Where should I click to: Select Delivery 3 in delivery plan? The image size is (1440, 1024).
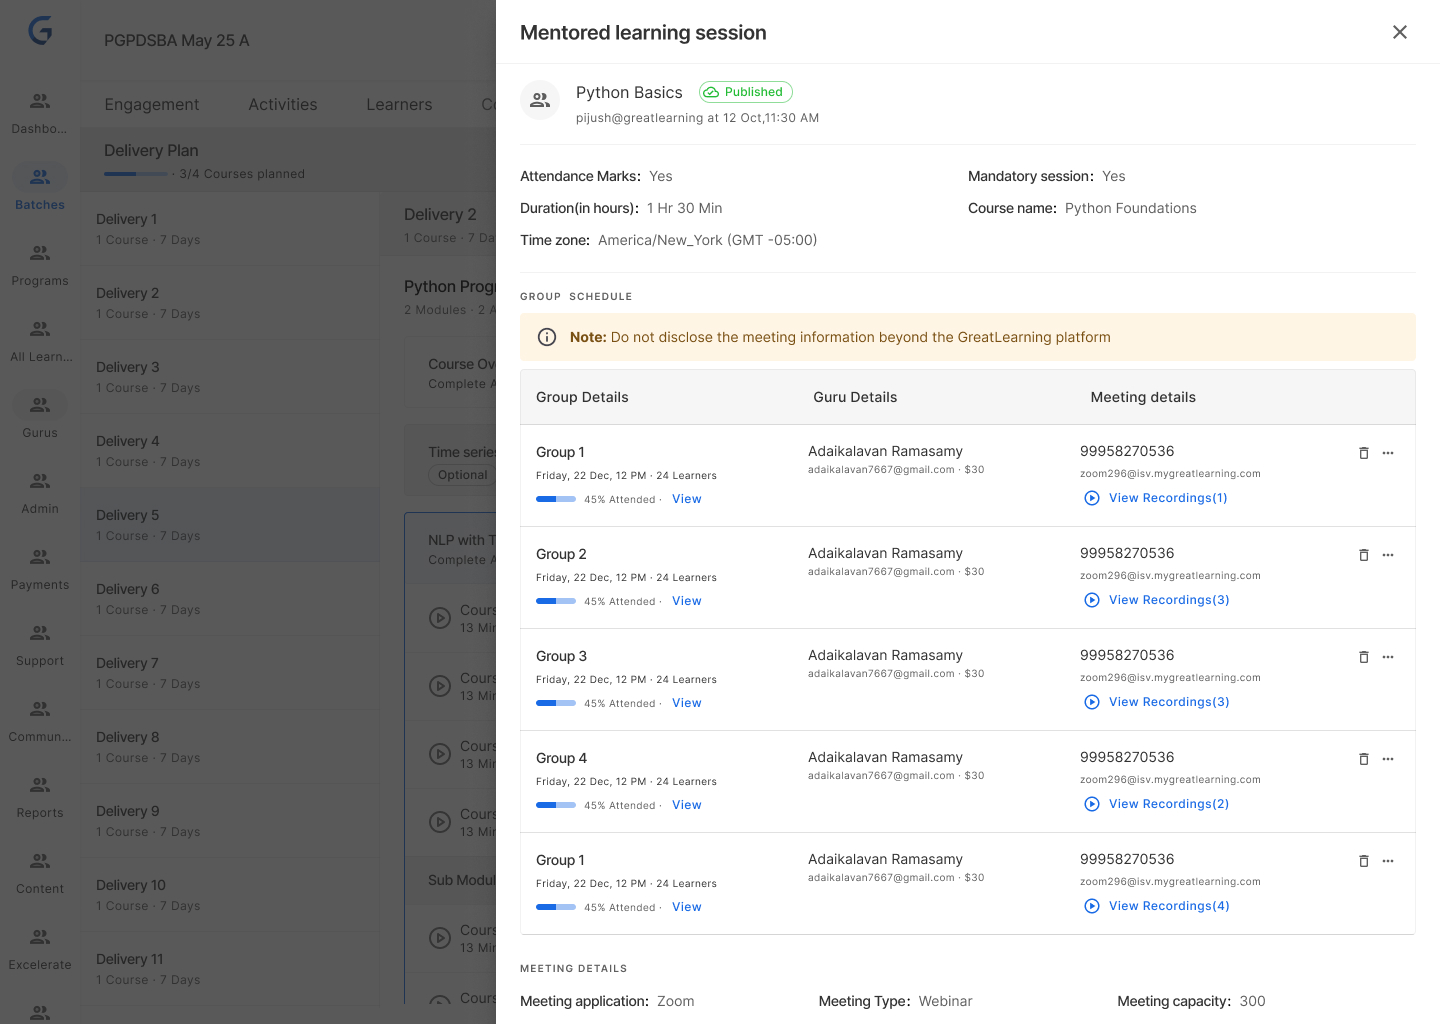point(230,377)
